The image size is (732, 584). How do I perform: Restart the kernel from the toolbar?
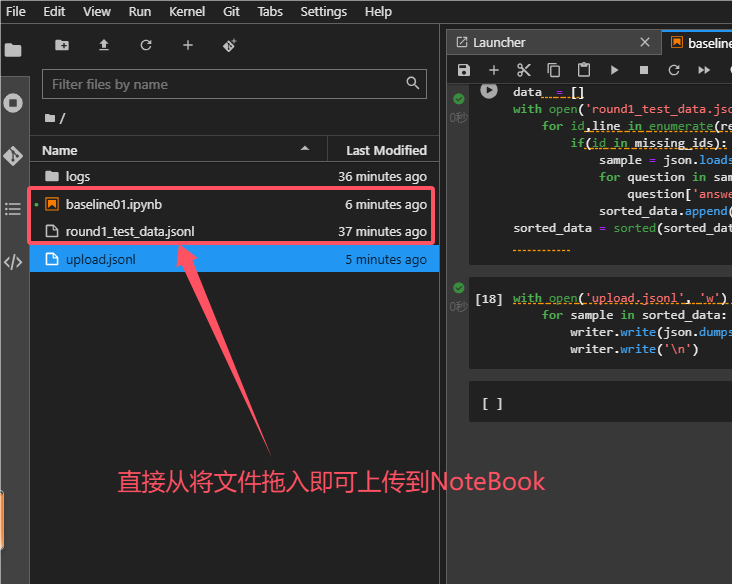pos(674,70)
